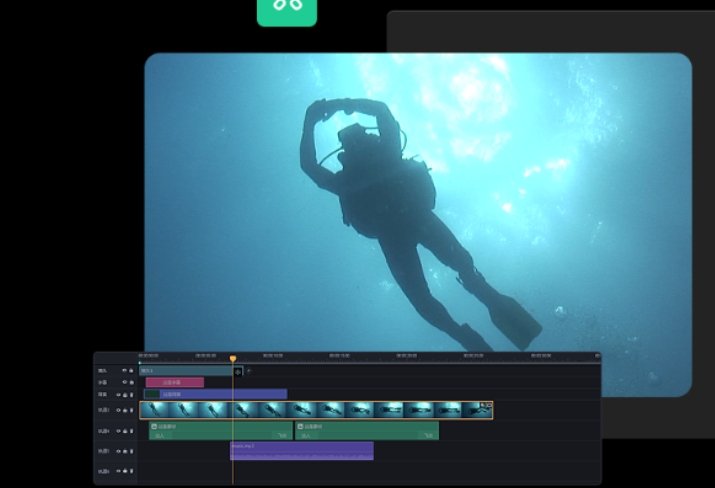Lock the track containing the pink clip
The width and height of the screenshot is (715, 488).
tap(131, 382)
